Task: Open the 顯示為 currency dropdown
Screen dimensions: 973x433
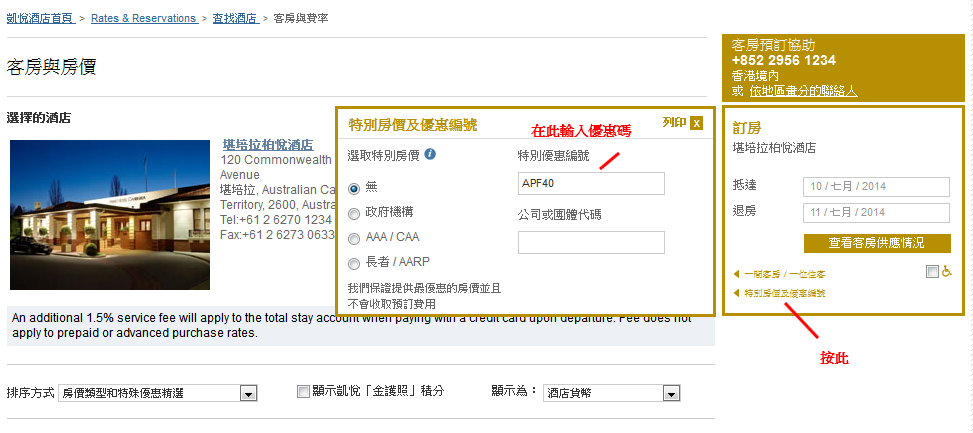Action: 606,394
